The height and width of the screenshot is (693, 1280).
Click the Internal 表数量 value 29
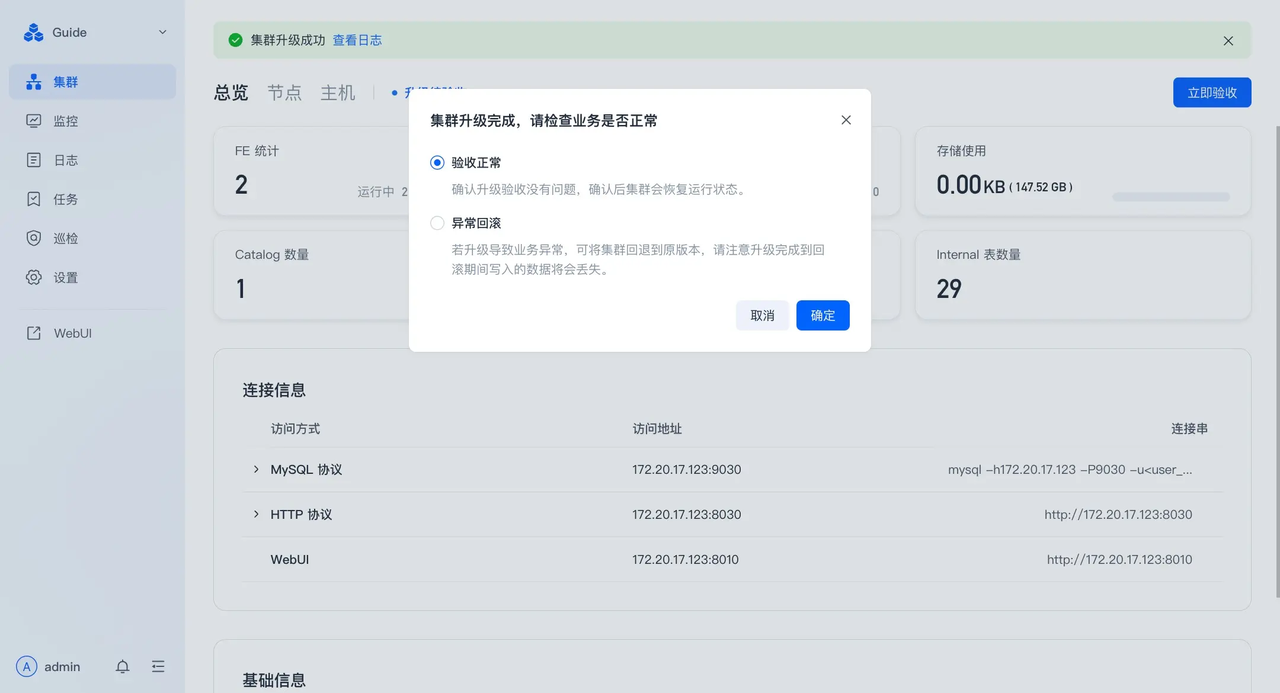pos(949,289)
